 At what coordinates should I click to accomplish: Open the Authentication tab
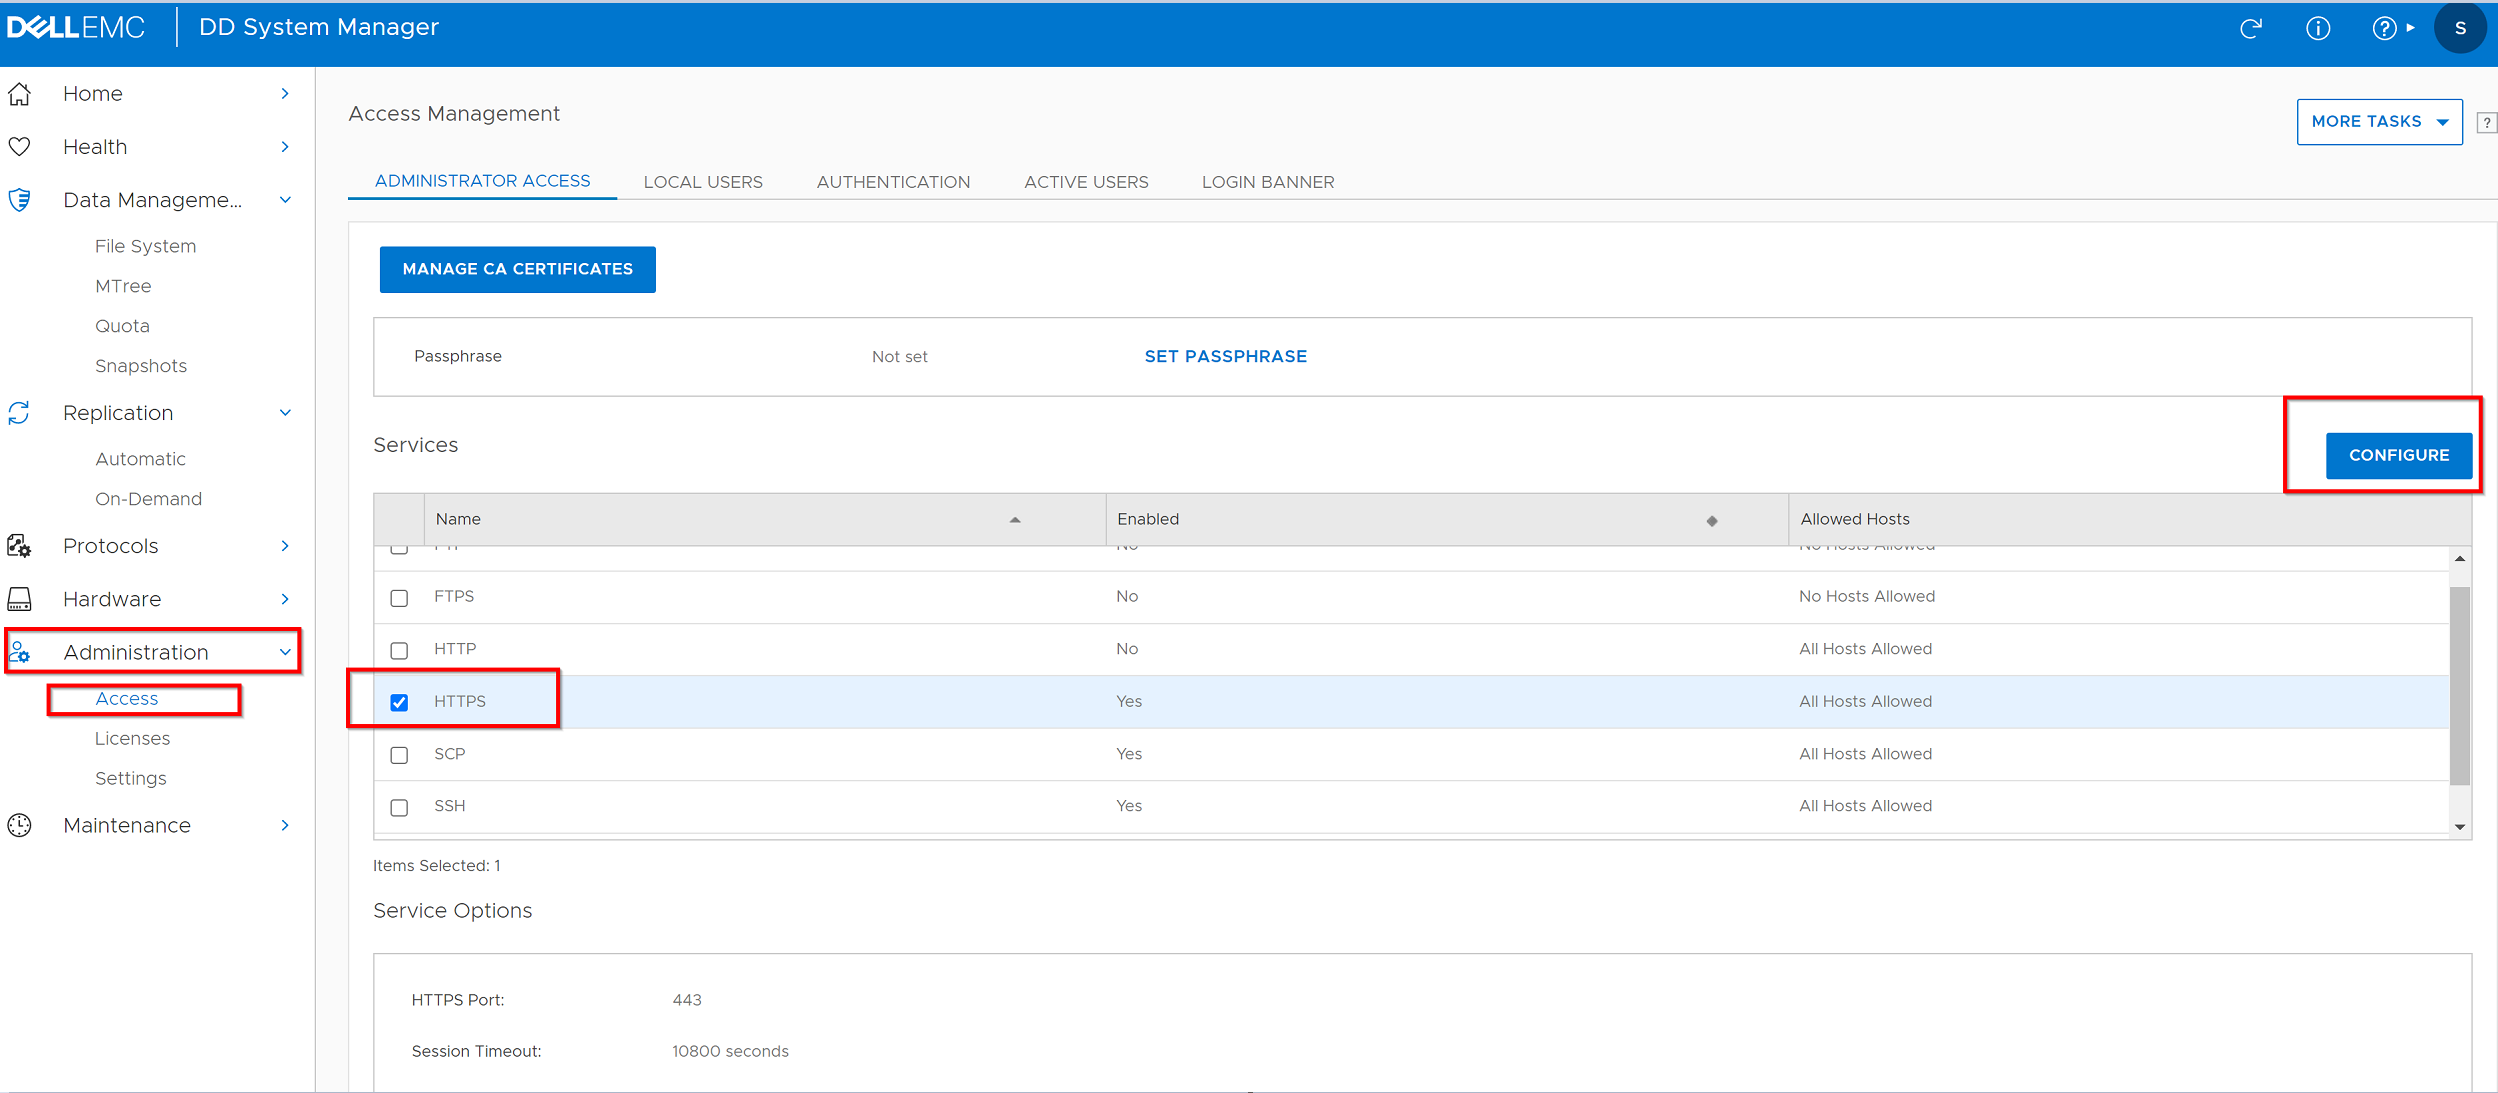tap(893, 181)
